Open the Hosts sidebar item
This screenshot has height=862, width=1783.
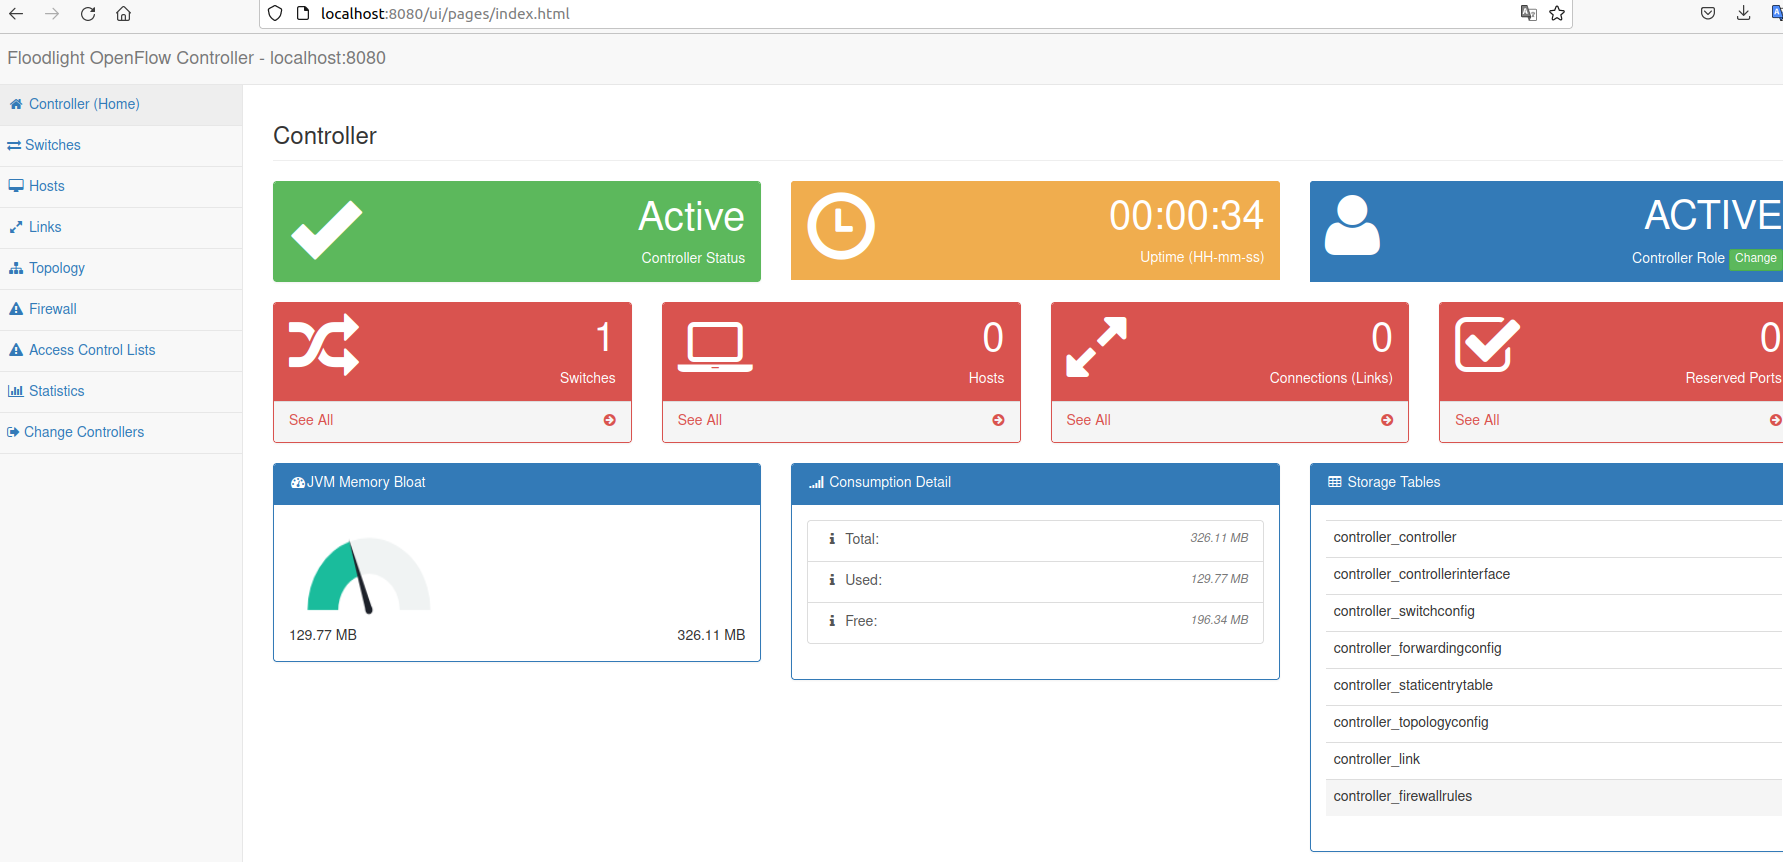121,186
